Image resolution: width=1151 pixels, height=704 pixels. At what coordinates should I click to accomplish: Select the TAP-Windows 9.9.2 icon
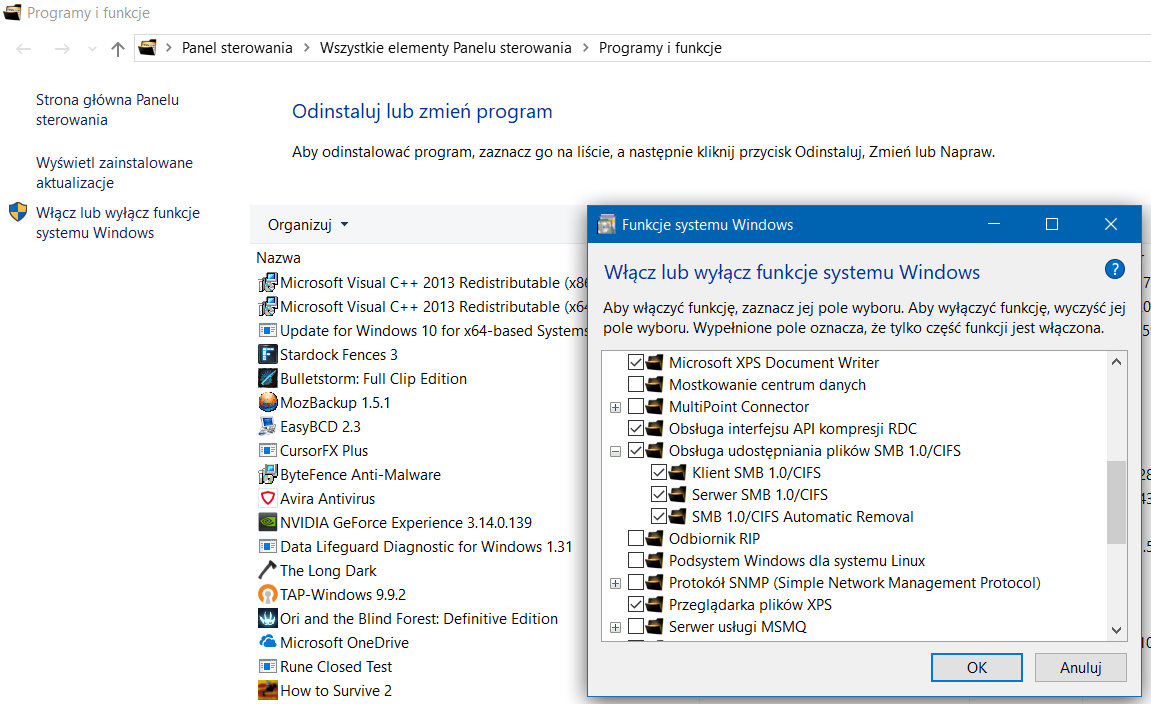[268, 595]
